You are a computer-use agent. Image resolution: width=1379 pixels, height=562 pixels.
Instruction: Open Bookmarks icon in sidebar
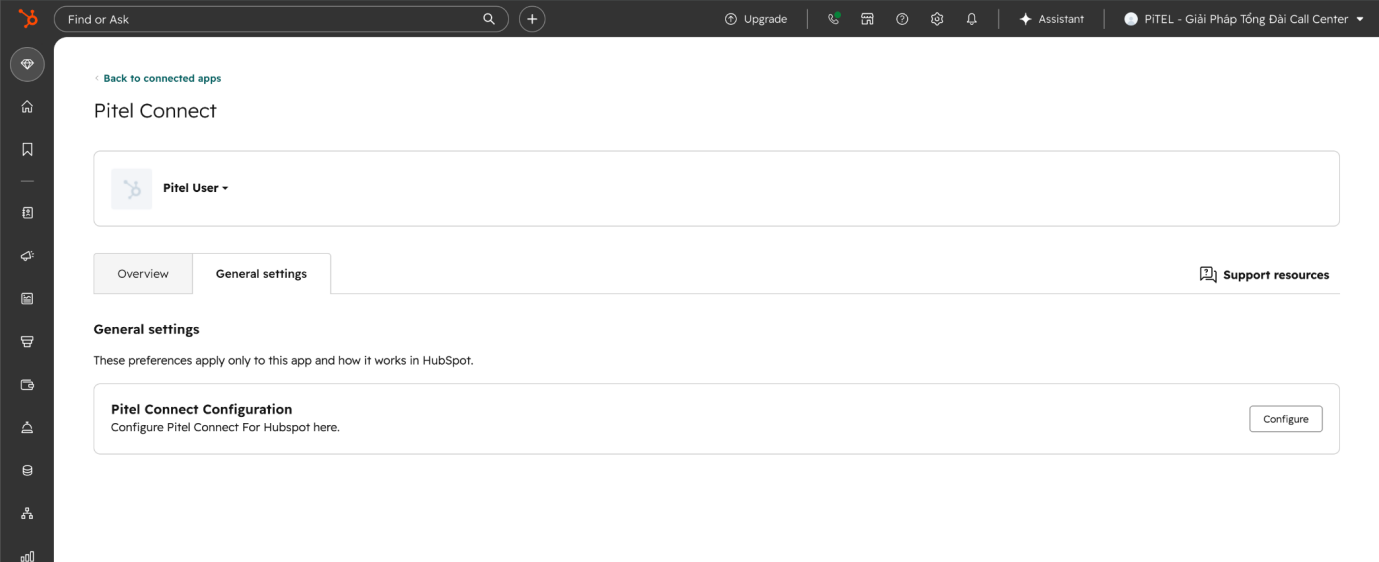(27, 149)
